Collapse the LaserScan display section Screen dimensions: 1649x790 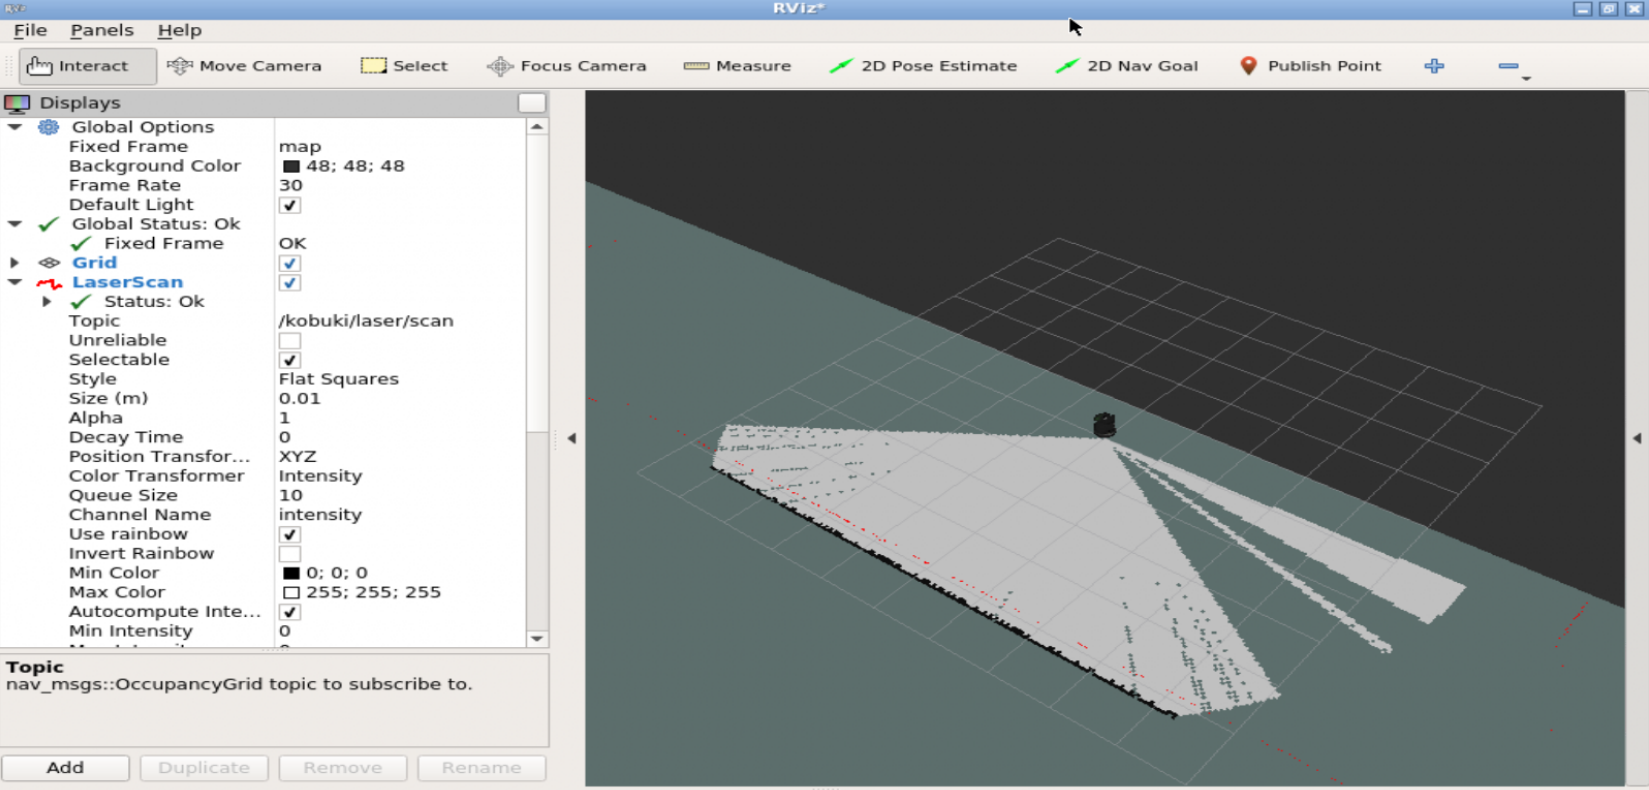[x=15, y=282]
